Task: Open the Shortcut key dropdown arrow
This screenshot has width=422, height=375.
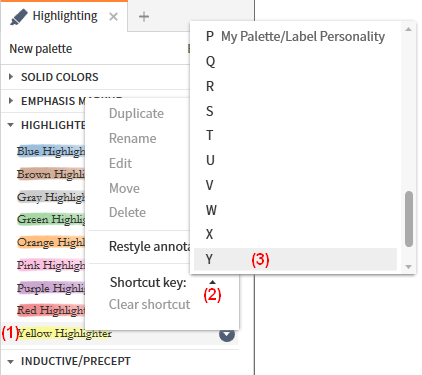Action: point(212,282)
